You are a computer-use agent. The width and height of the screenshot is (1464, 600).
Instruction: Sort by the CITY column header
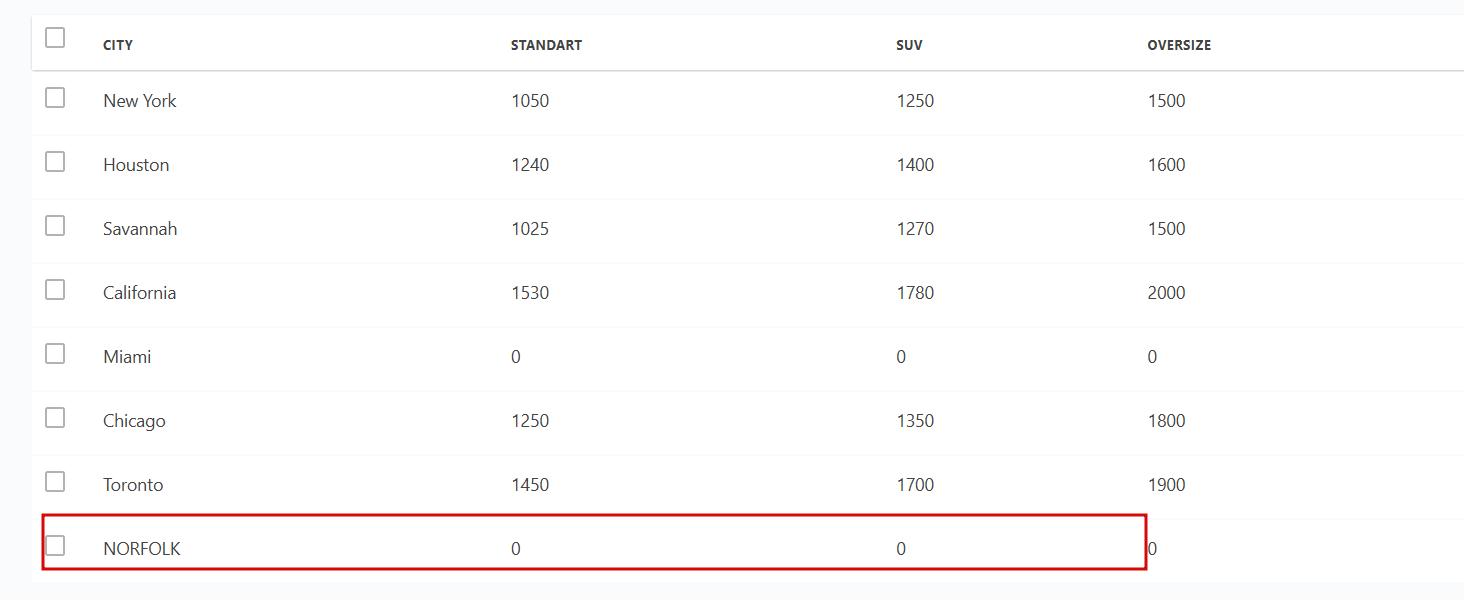click(118, 45)
